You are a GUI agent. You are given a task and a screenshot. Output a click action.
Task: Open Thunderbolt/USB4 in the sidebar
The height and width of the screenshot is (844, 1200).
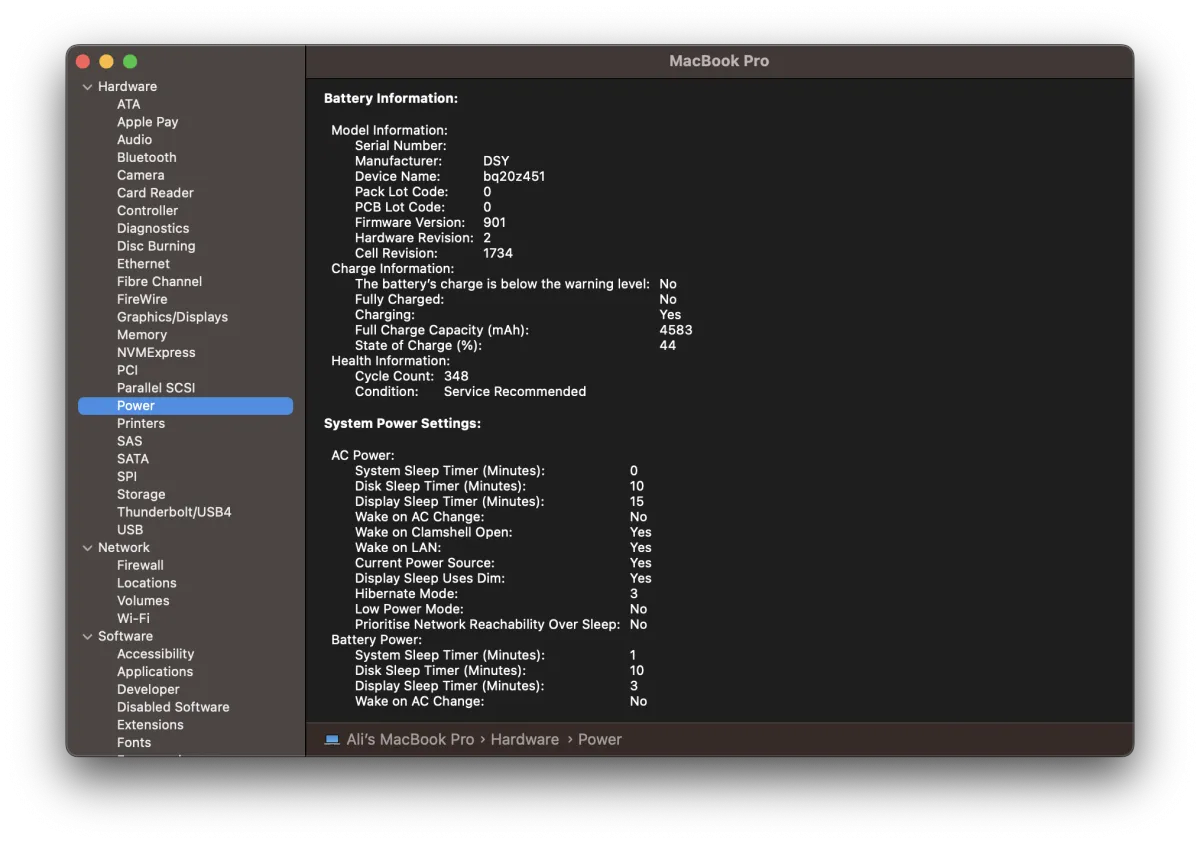pos(174,512)
